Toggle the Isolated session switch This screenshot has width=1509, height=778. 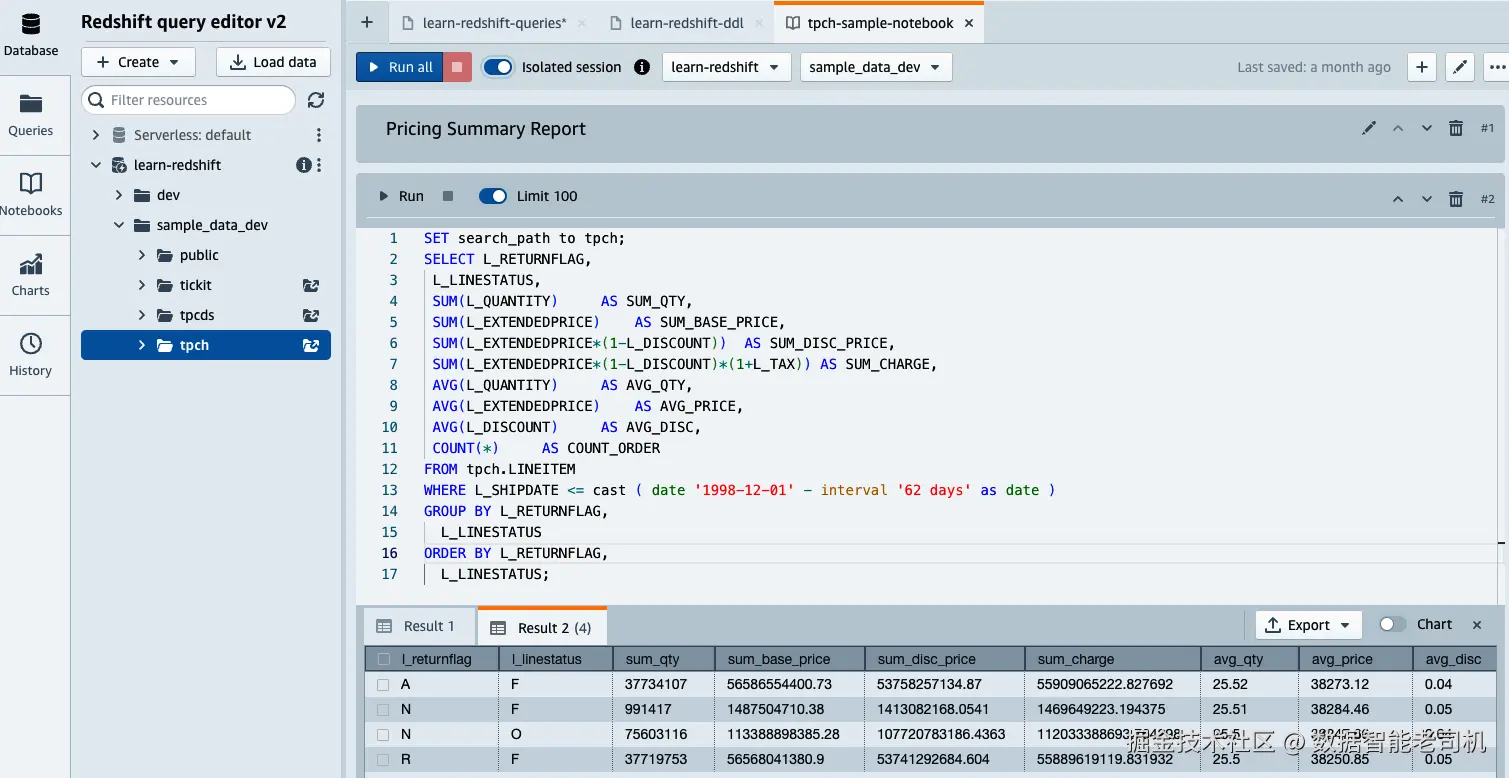pyautogui.click(x=497, y=67)
